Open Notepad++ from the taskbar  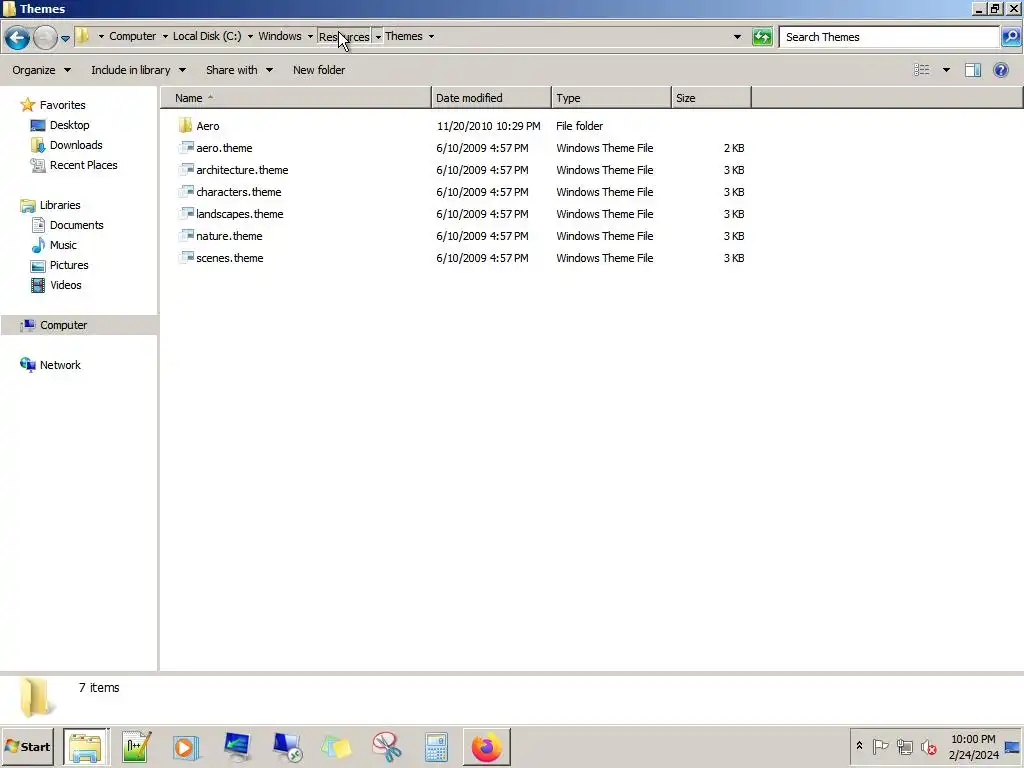pos(136,746)
